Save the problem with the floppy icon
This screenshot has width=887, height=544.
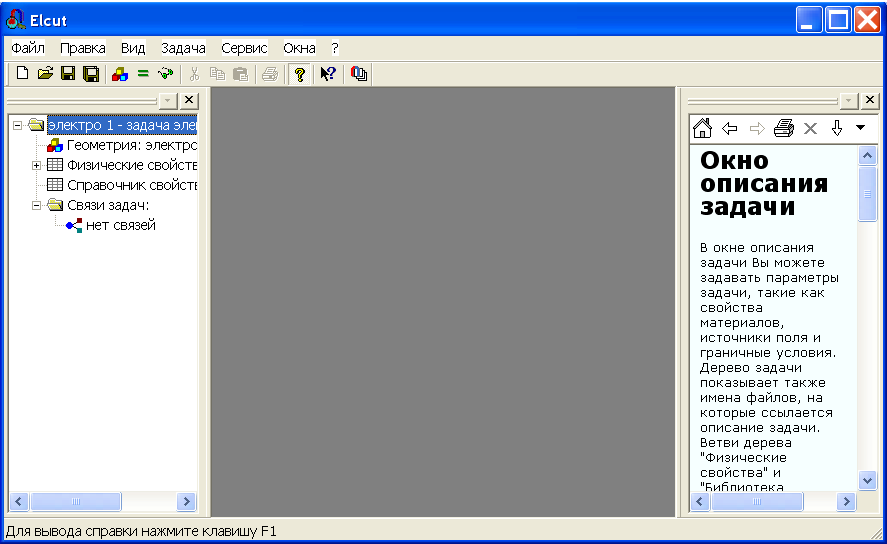click(68, 74)
